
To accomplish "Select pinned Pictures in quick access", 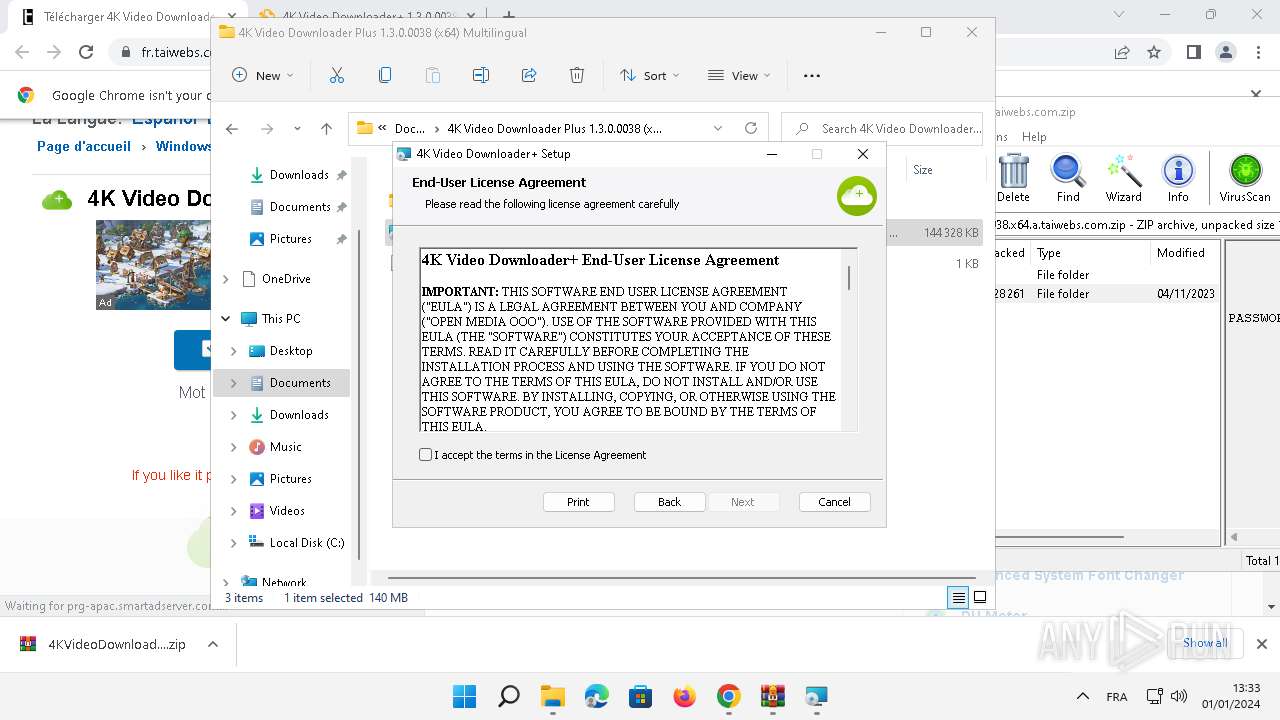I will pos(291,239).
